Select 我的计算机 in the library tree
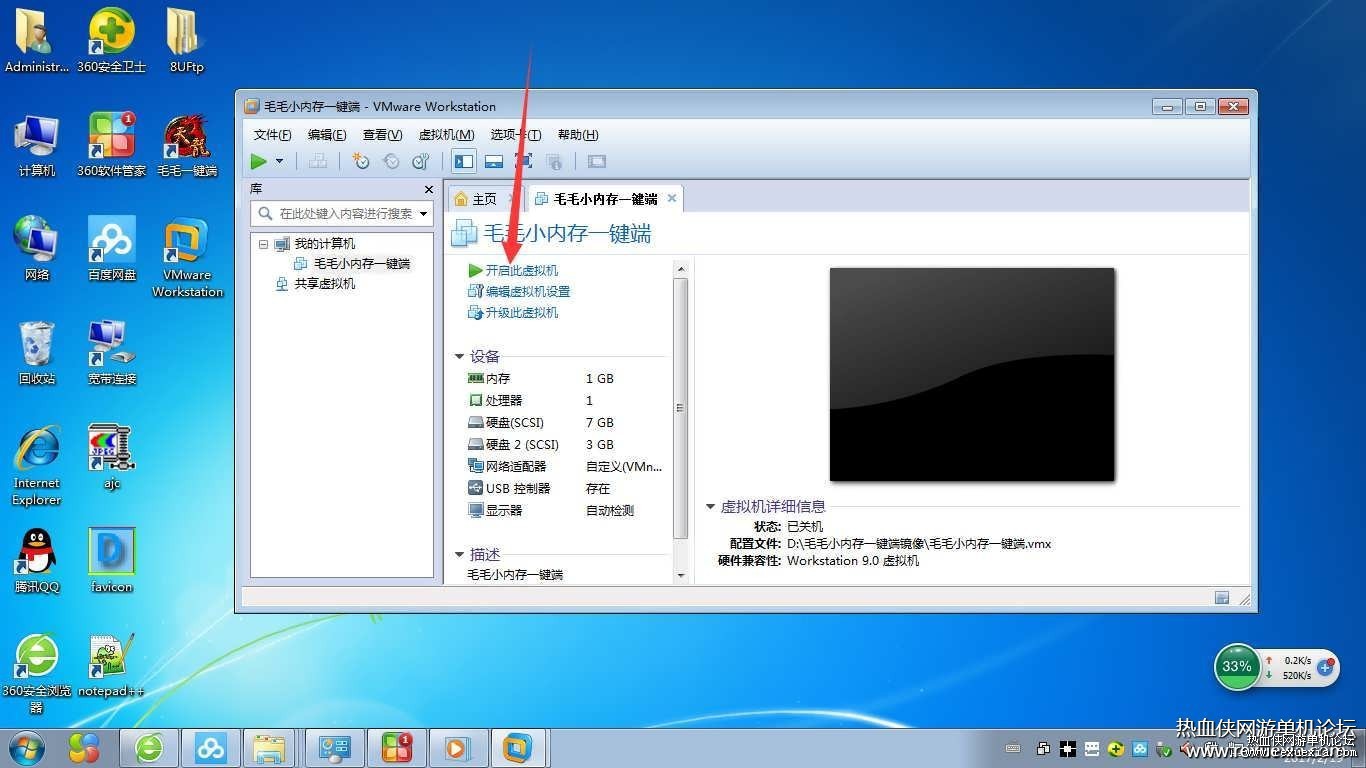The width and height of the screenshot is (1366, 768). point(324,244)
